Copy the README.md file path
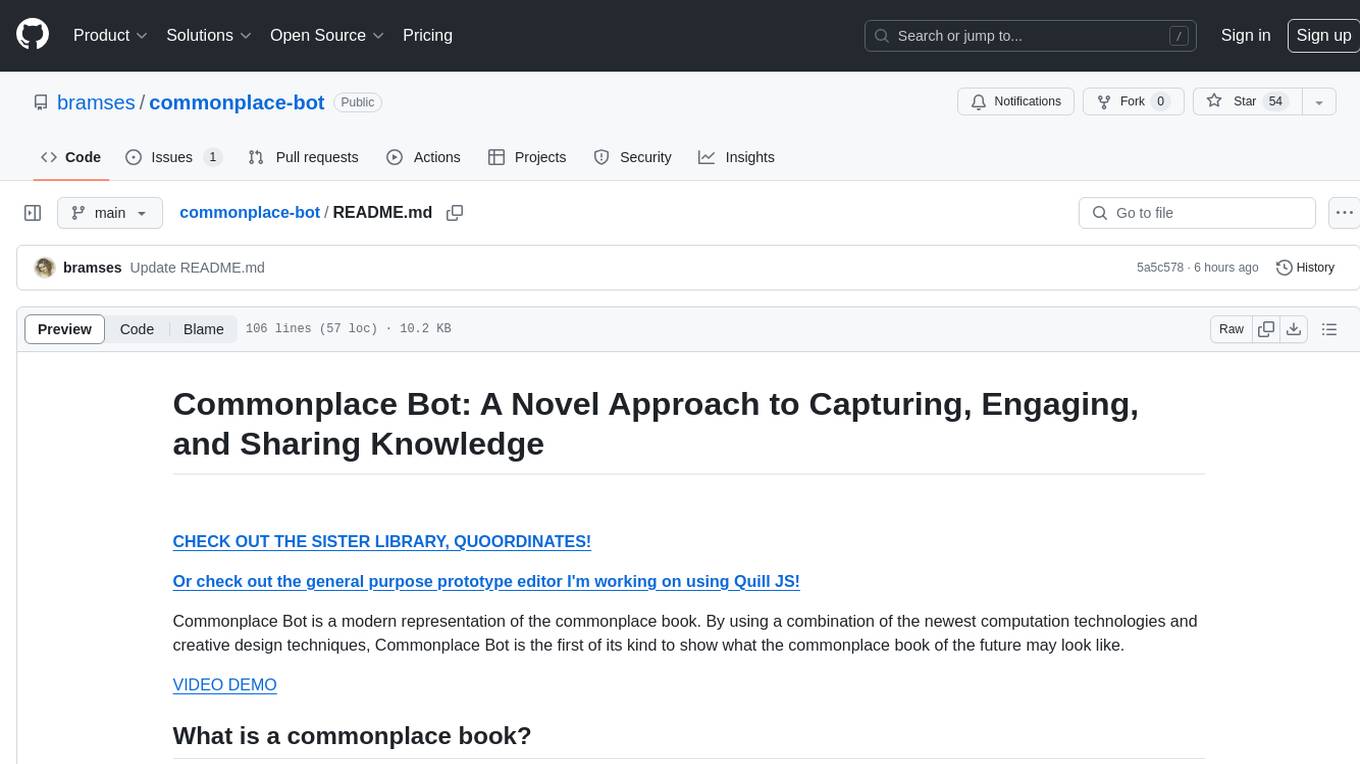1360x764 pixels. point(454,213)
